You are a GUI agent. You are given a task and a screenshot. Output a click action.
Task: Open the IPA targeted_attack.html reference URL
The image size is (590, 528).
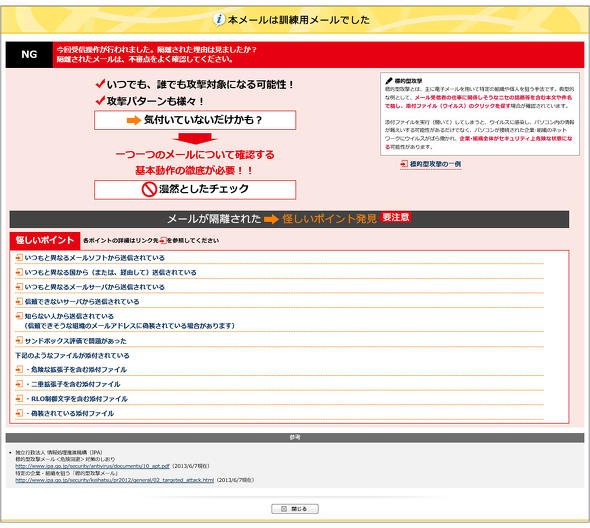point(114,480)
